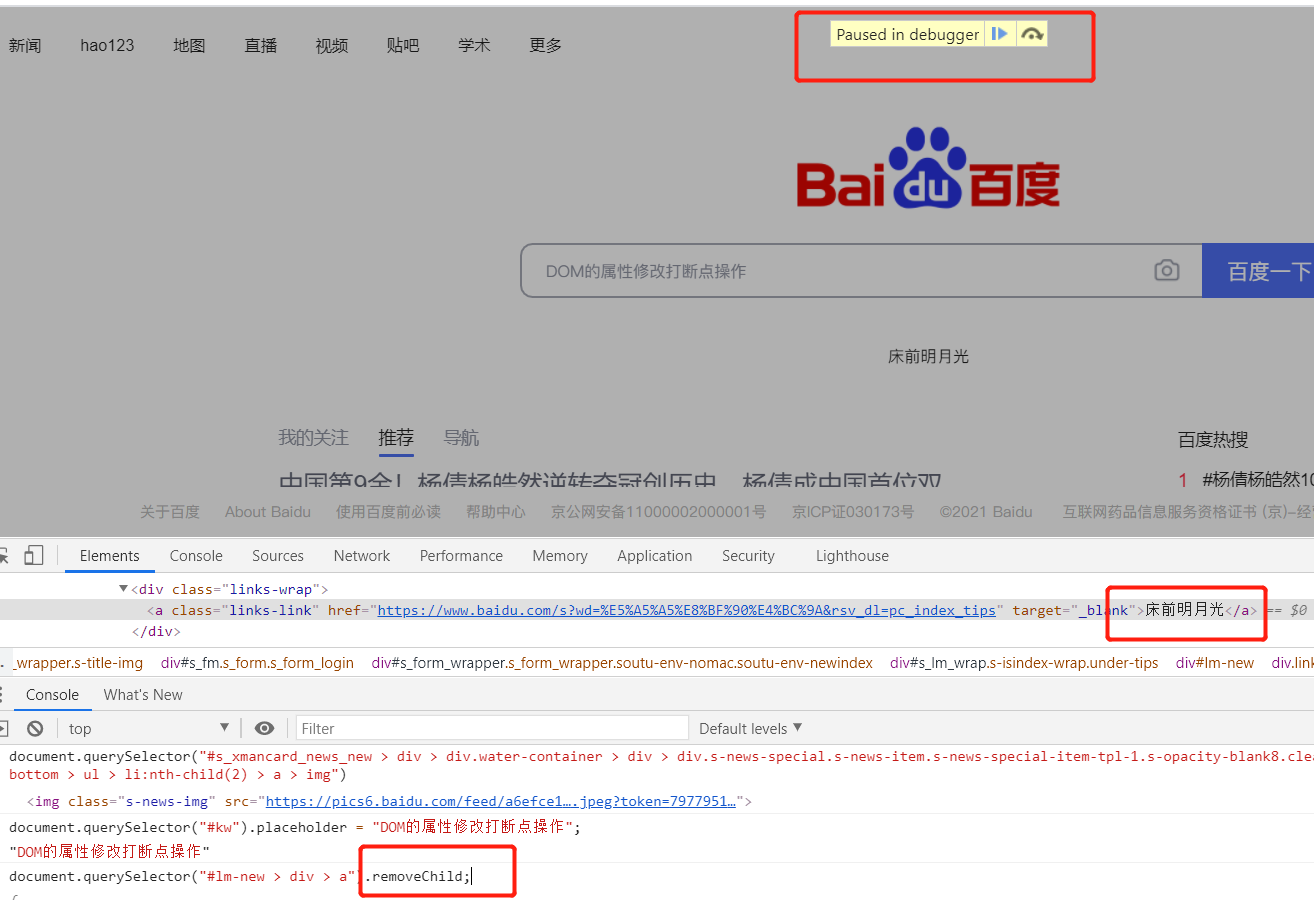
Task: Open the 京ICP证030173号 footer link
Action: click(853, 511)
